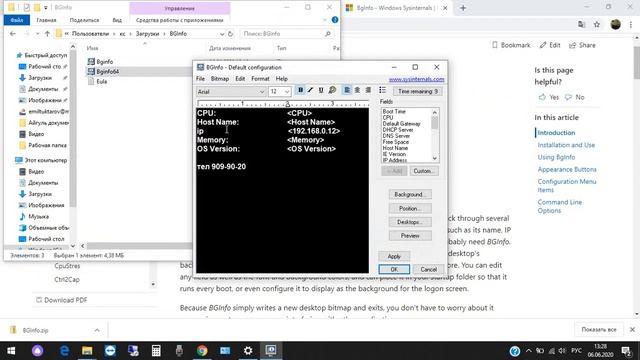Open Installation and Use article link
Screen dimensions: 640x360
click(x=566, y=145)
